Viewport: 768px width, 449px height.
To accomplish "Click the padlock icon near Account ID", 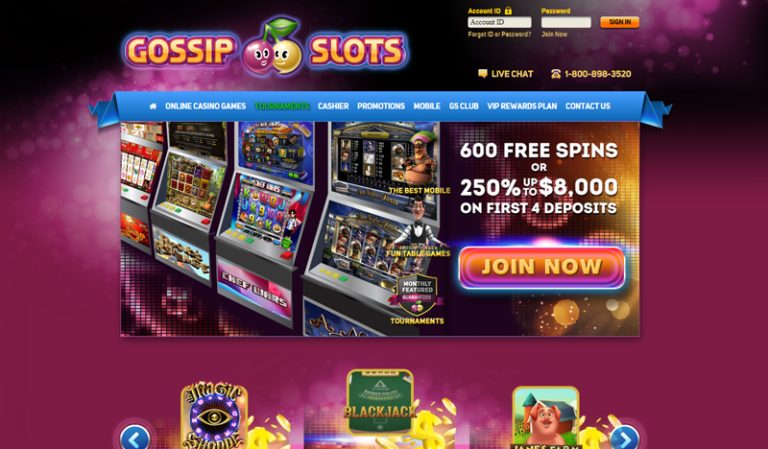I will [508, 10].
